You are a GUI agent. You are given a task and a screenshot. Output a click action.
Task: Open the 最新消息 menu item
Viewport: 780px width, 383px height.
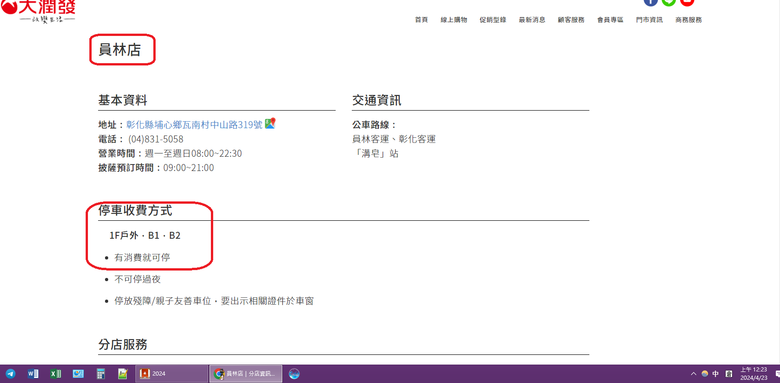[x=532, y=20]
